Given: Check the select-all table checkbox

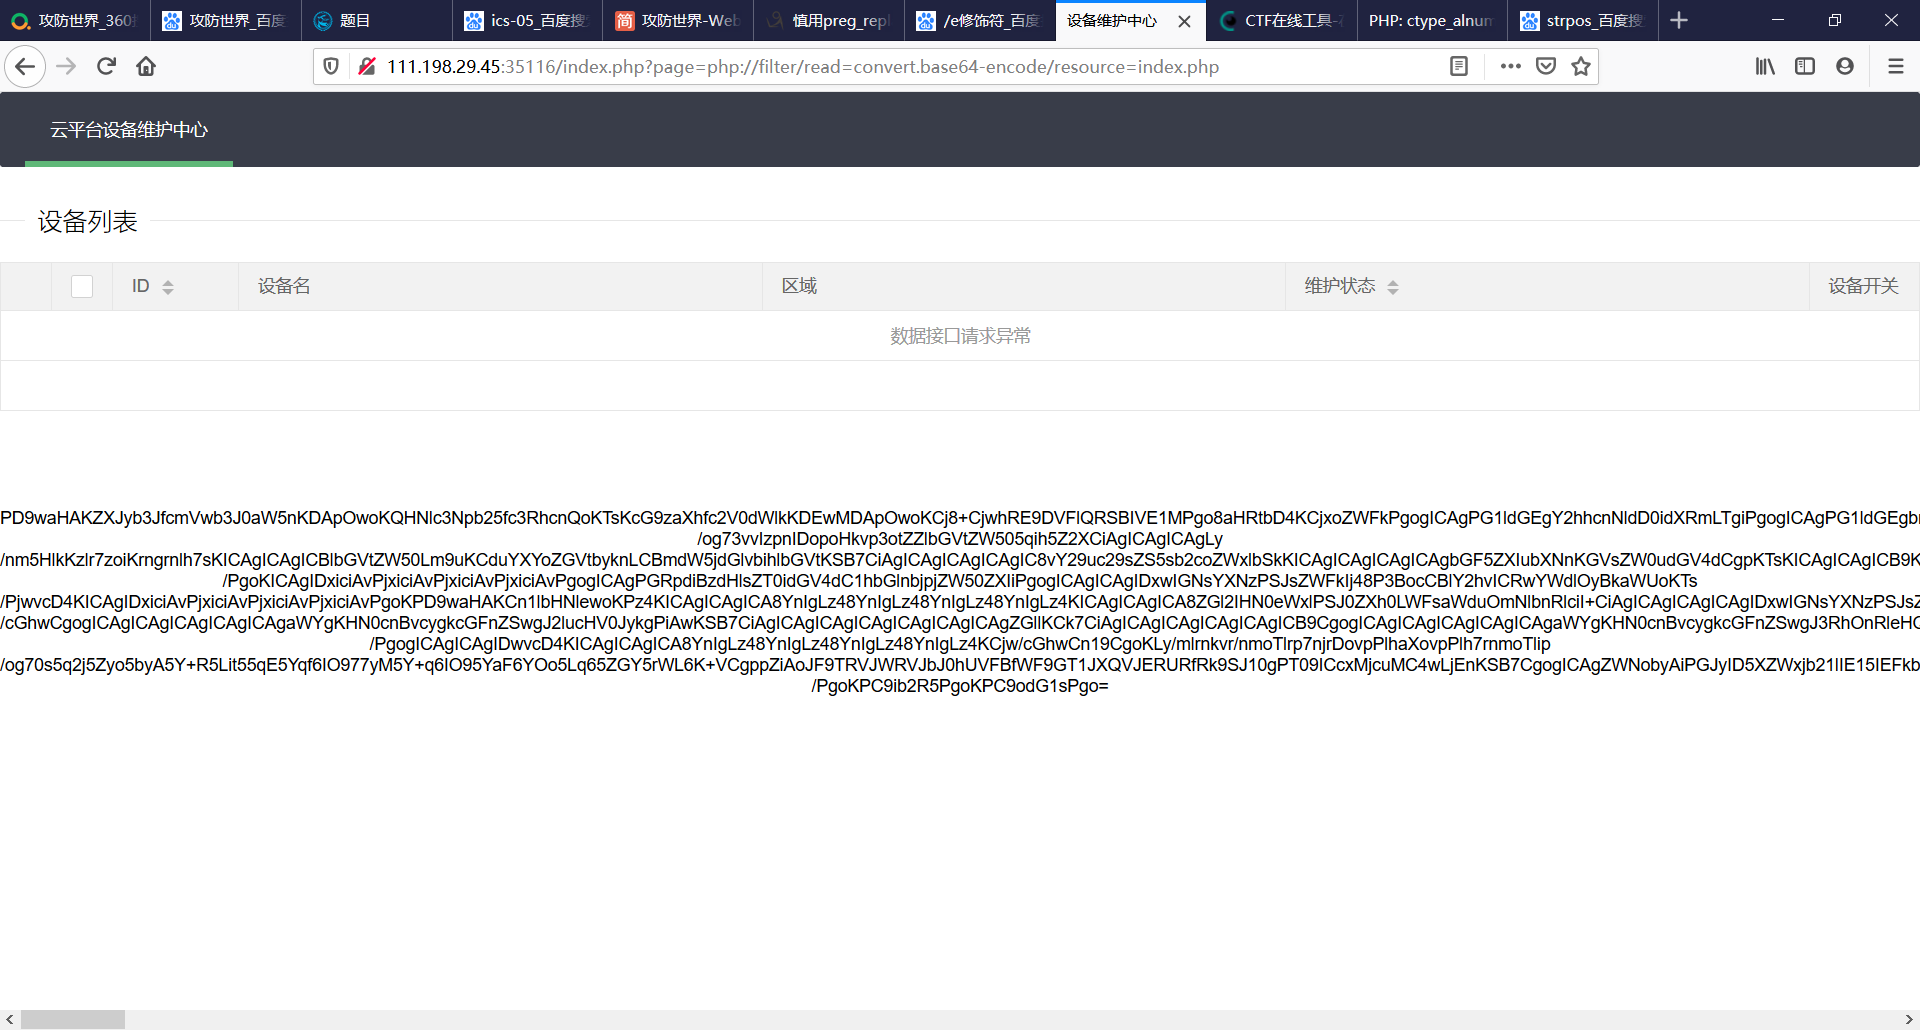Looking at the screenshot, I should click(x=82, y=287).
